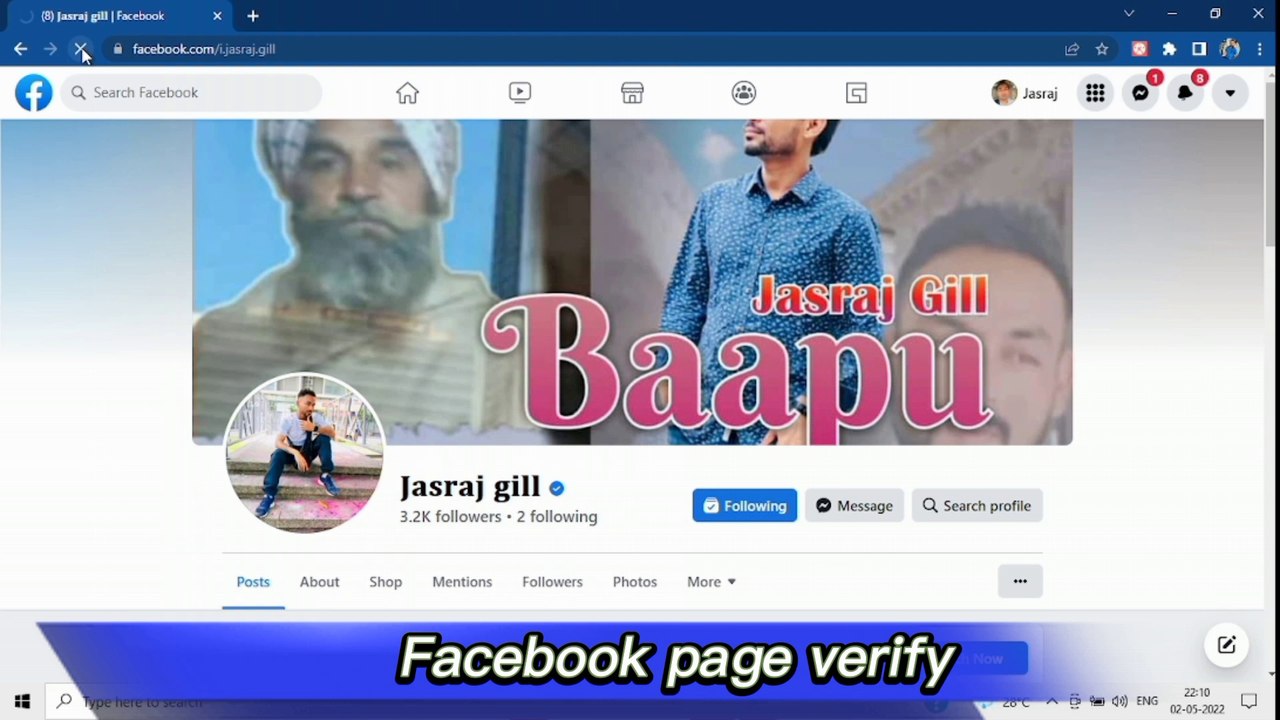The height and width of the screenshot is (720, 1280).
Task: View site info via lock icon
Action: 118,49
